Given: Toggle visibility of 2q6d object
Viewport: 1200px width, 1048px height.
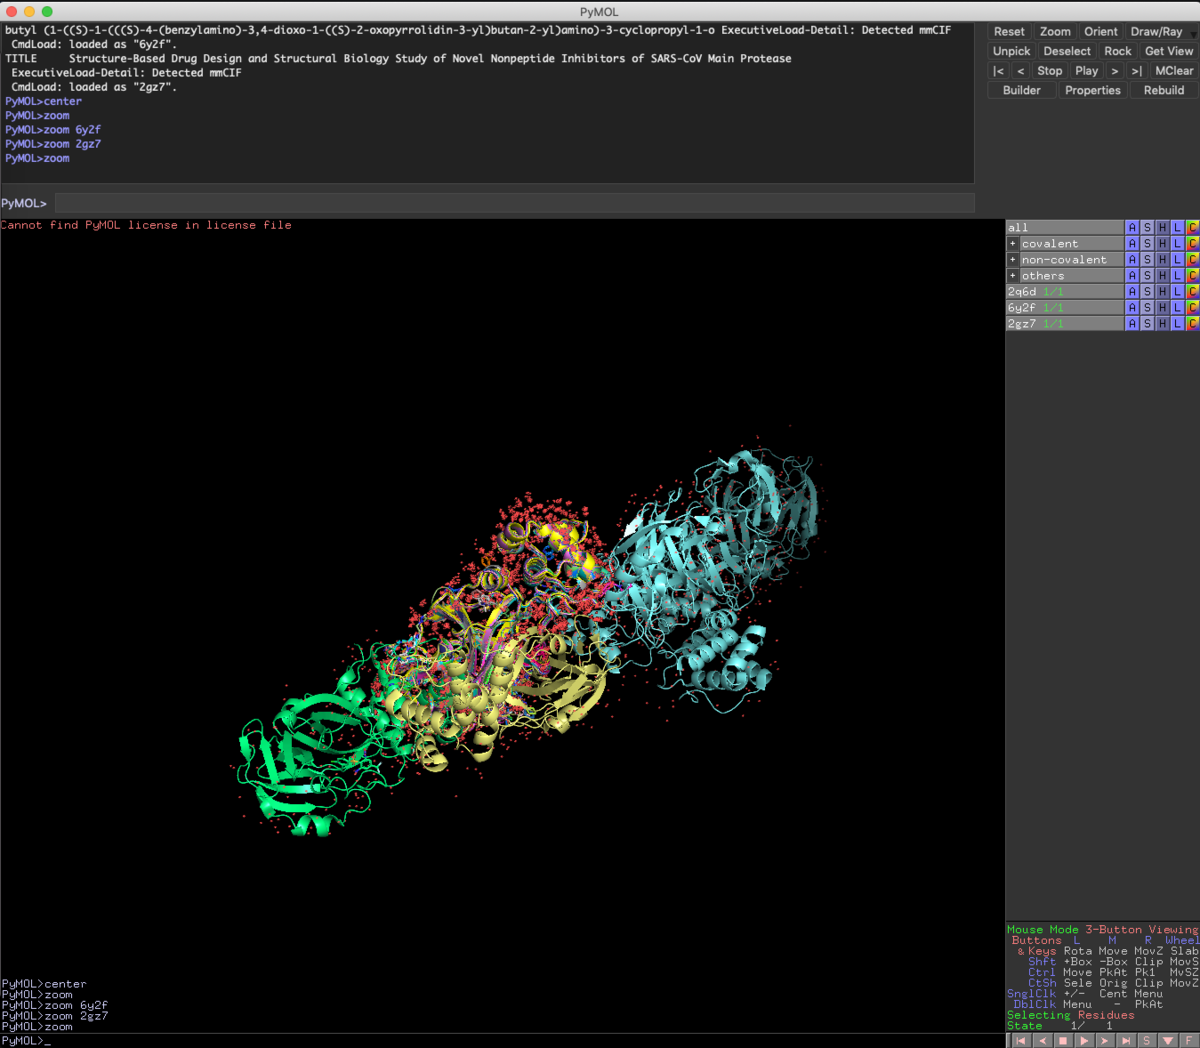Looking at the screenshot, I should coord(1064,292).
